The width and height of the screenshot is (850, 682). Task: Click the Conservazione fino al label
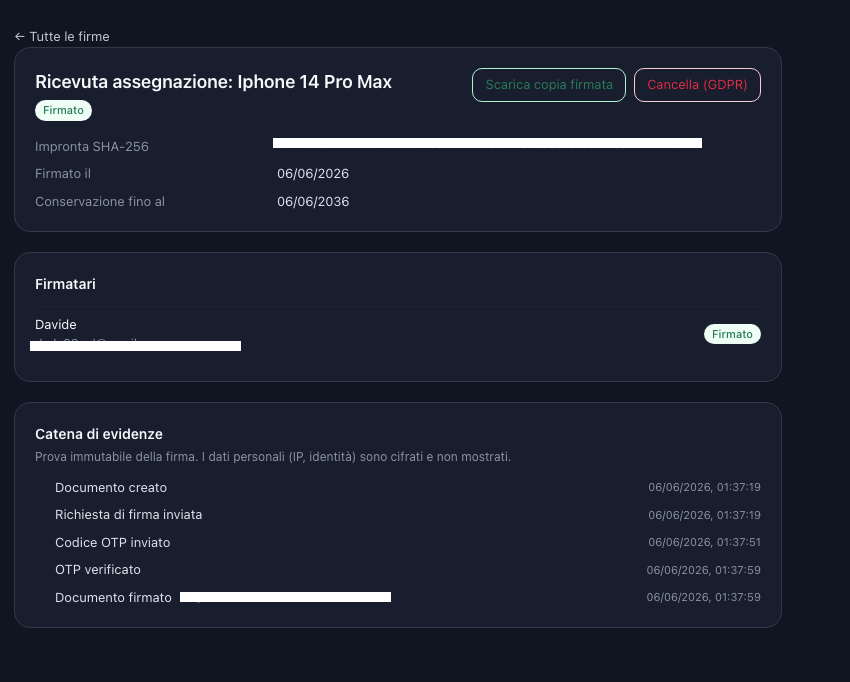(x=100, y=202)
